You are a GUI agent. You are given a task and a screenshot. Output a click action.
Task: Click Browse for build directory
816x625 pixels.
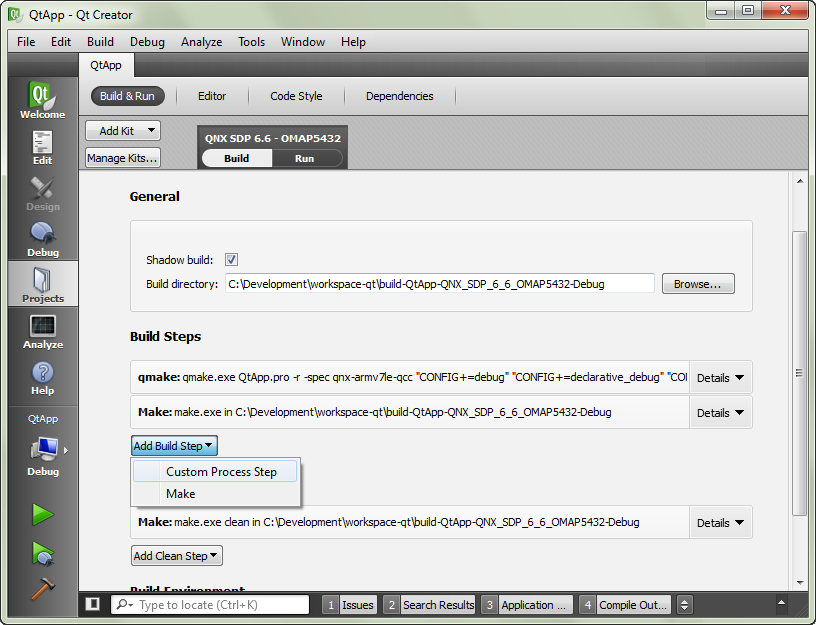(x=697, y=284)
